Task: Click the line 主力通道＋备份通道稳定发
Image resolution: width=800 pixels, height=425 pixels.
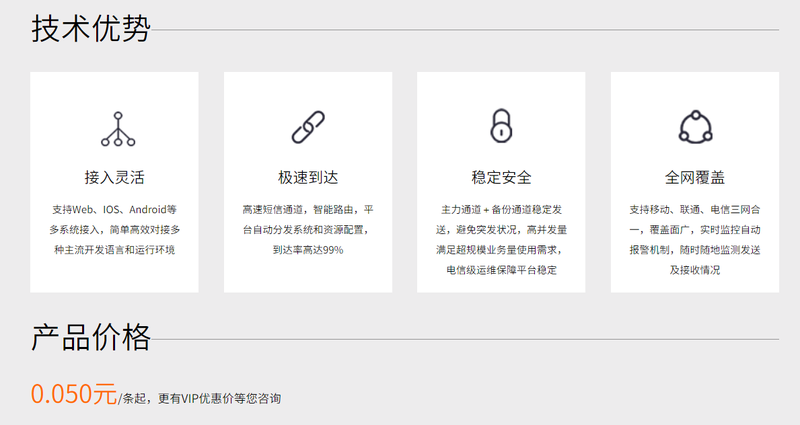Action: click(501, 210)
